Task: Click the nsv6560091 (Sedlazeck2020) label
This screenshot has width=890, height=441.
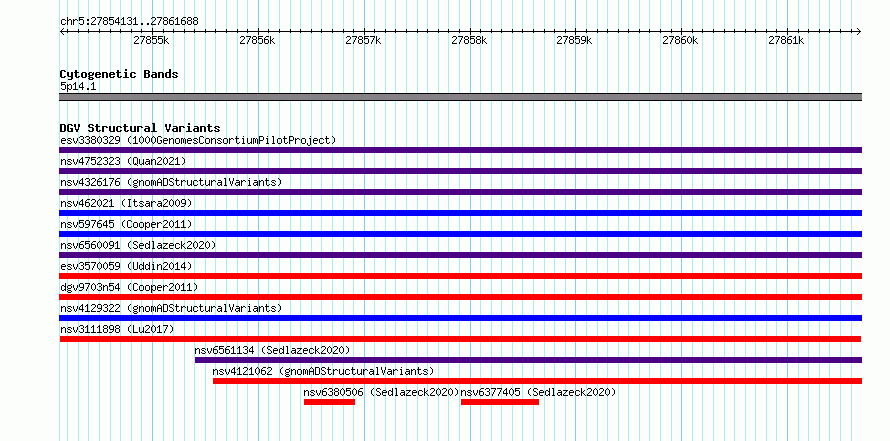Action: pos(138,245)
